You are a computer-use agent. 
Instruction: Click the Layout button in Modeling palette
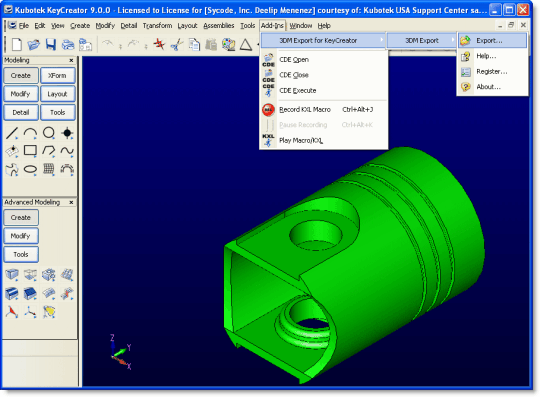[58, 94]
